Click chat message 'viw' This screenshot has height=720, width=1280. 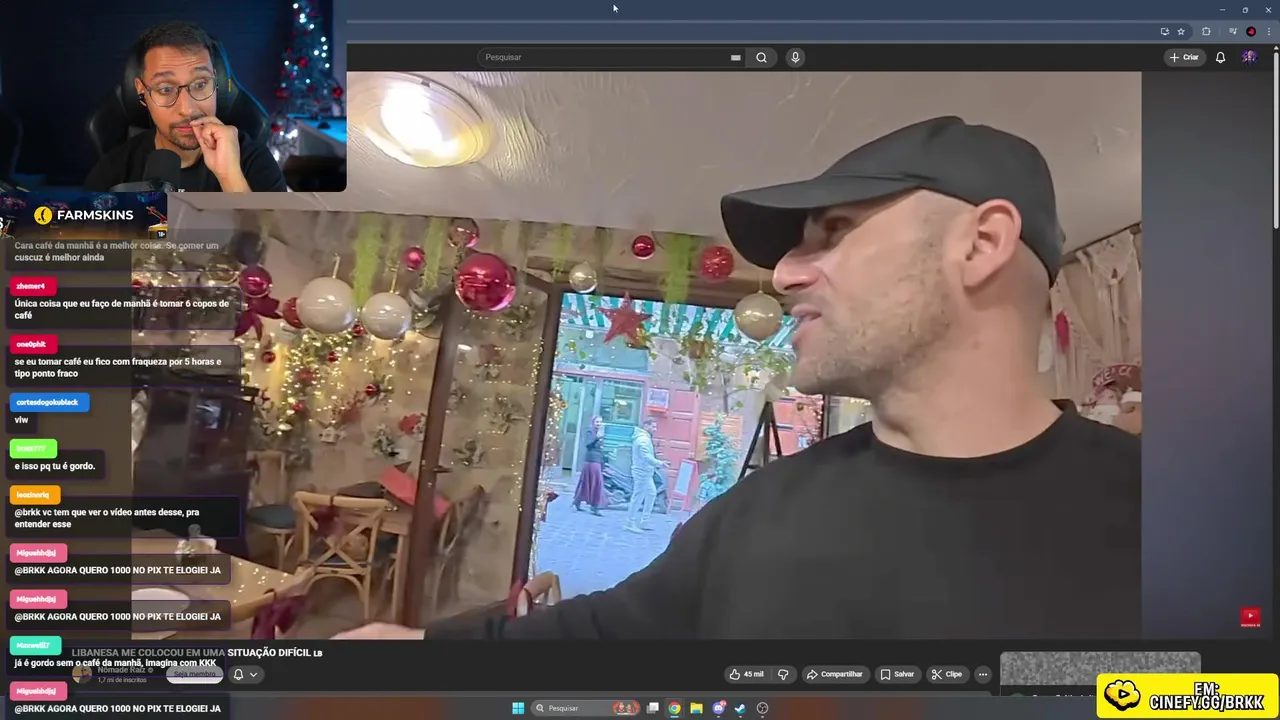(21, 420)
